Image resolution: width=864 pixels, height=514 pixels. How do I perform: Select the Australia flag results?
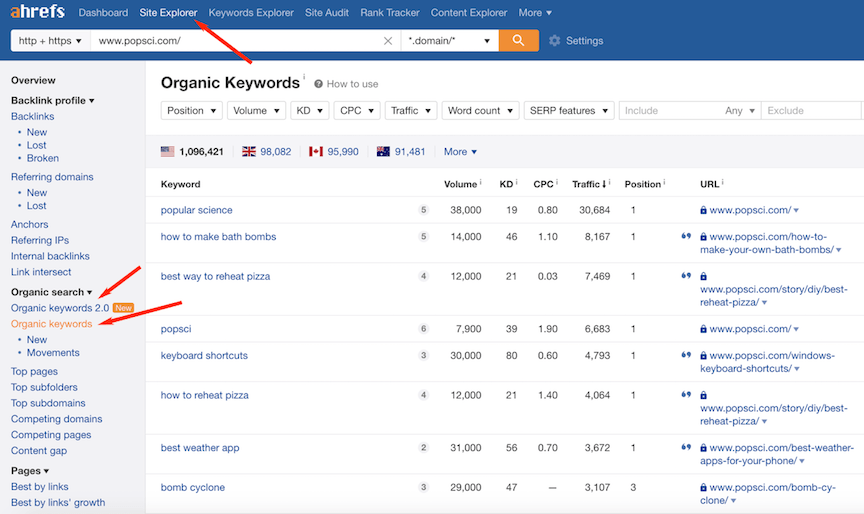click(x=383, y=152)
